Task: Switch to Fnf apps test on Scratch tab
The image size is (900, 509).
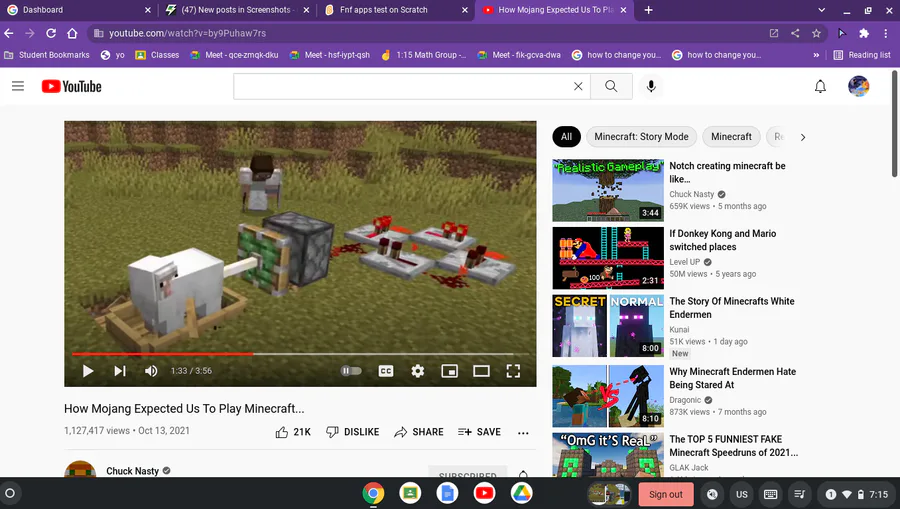Action: 394,10
